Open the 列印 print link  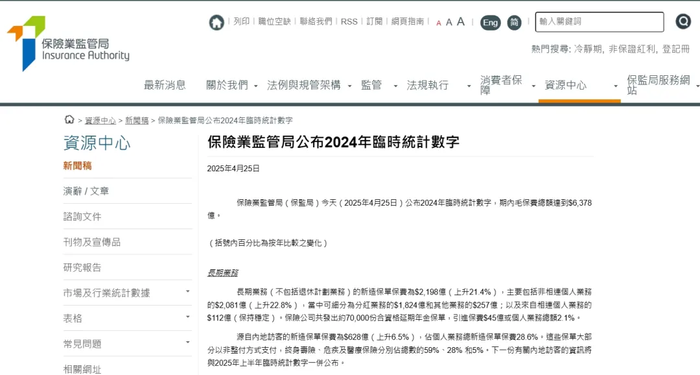tap(242, 21)
